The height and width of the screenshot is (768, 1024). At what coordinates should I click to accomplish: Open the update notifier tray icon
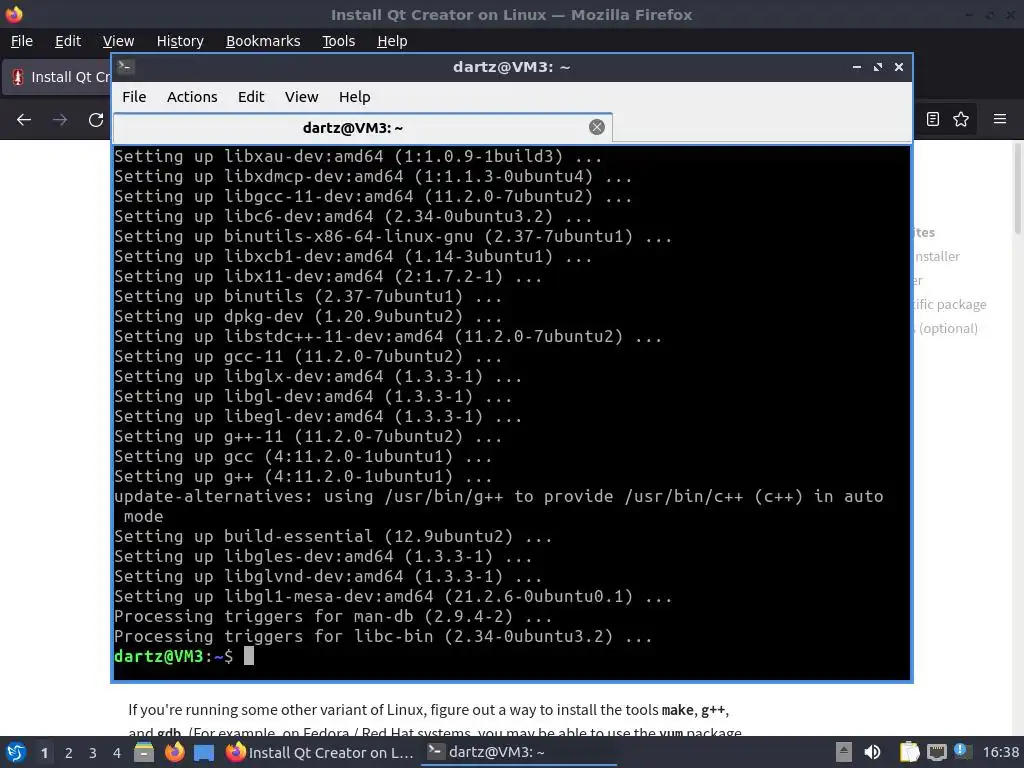962,751
